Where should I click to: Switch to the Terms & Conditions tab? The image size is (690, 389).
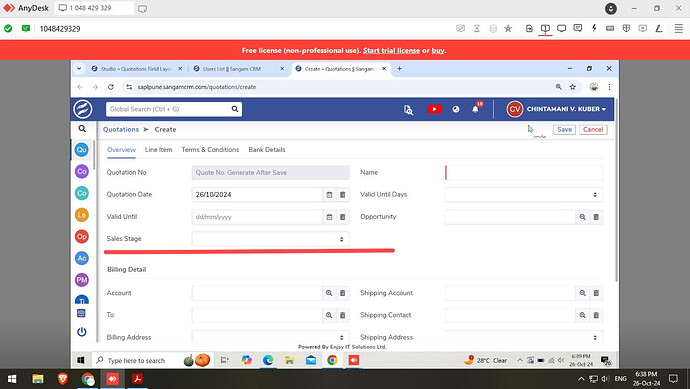[x=210, y=150]
